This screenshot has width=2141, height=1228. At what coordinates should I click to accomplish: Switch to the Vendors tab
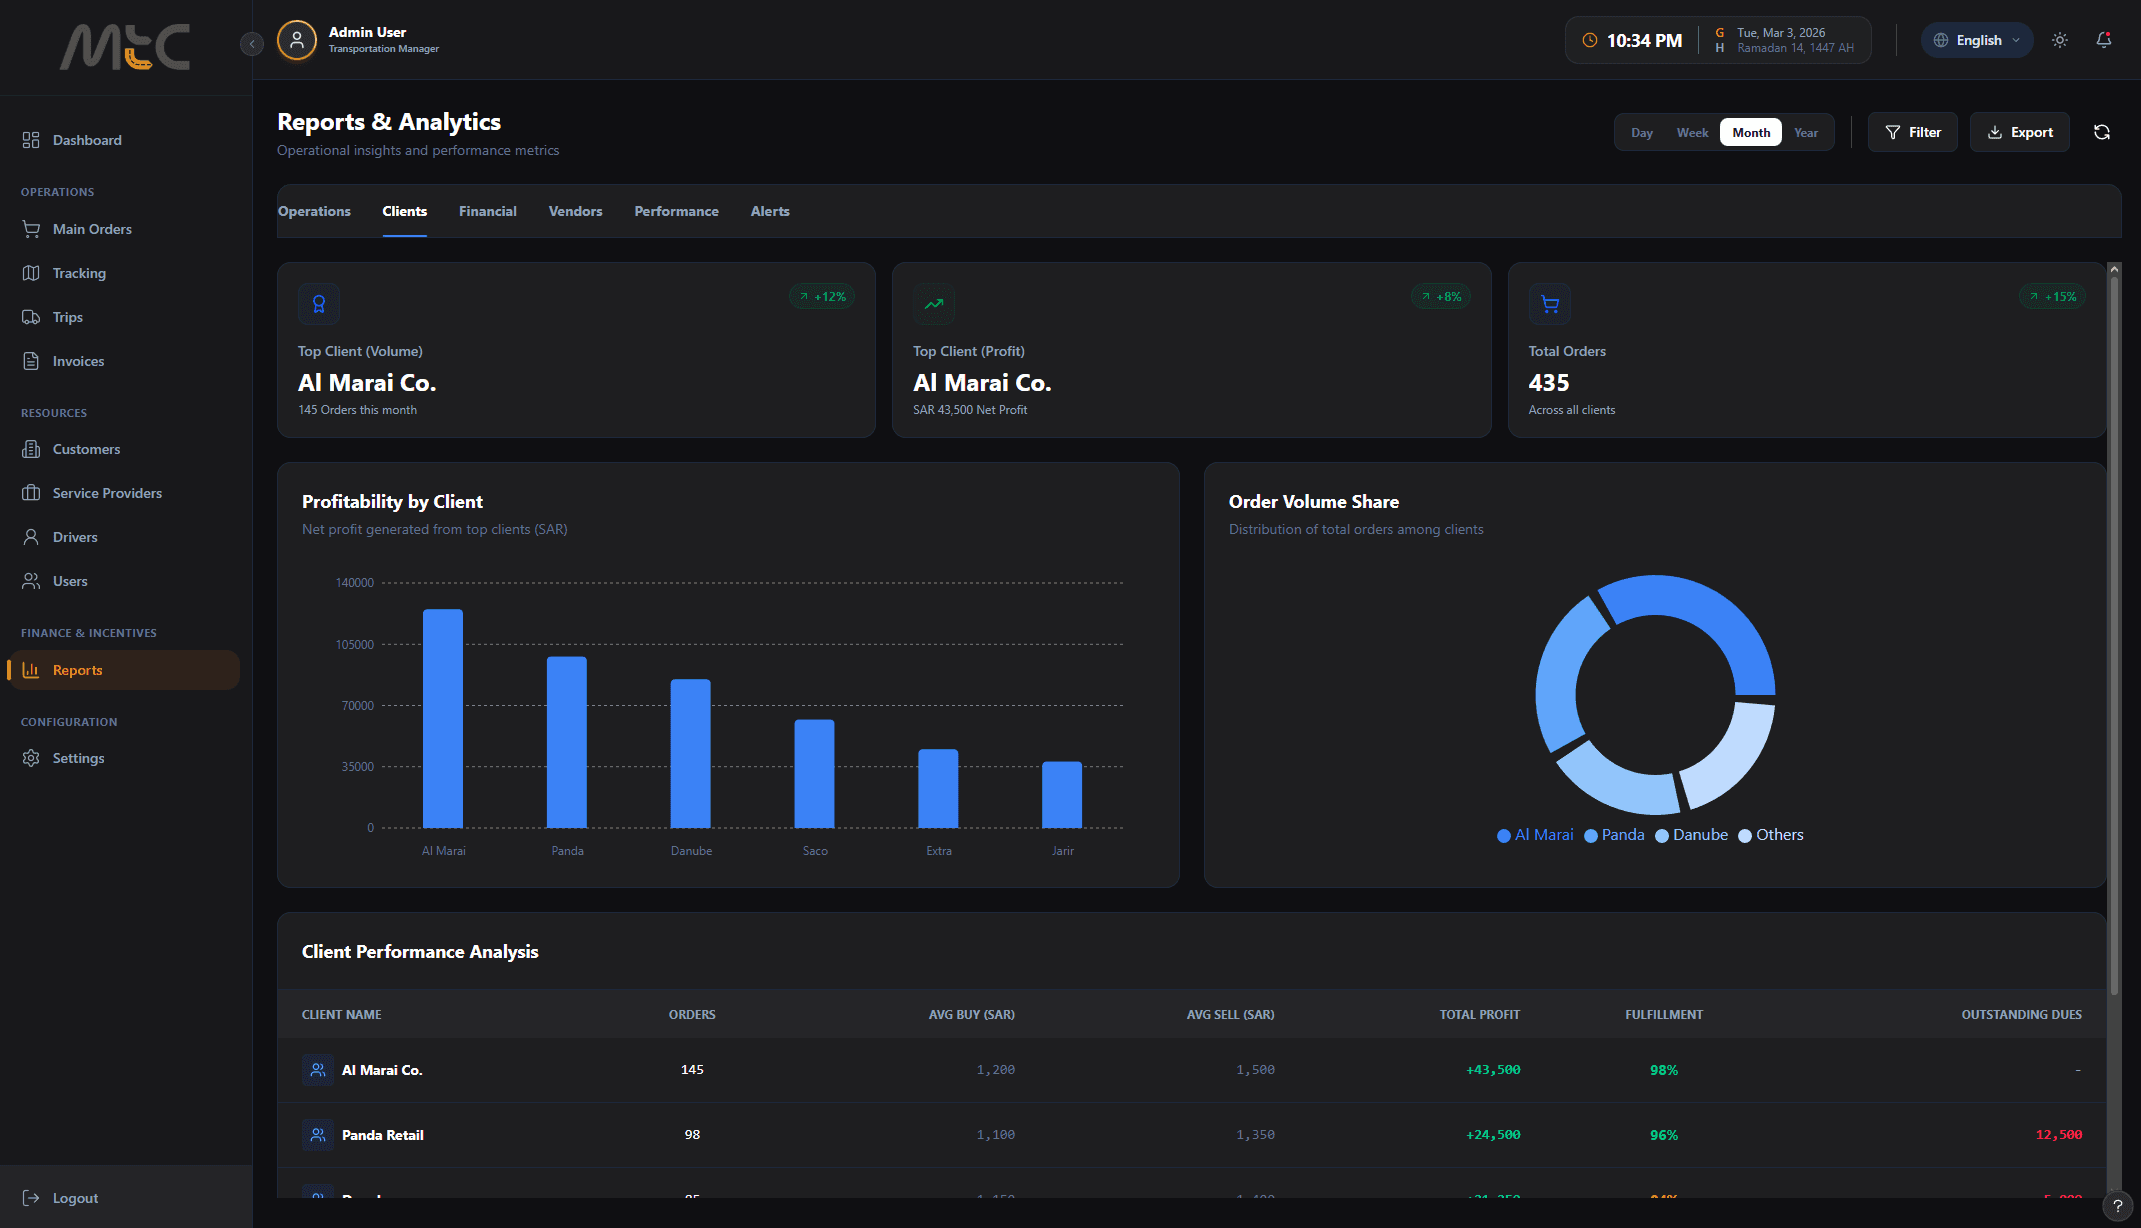576,211
